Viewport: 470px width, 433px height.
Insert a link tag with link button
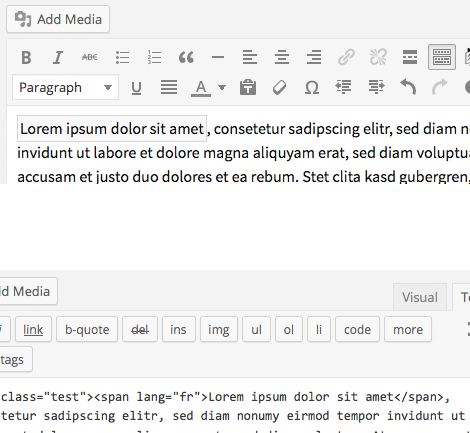pyautogui.click(x=33, y=330)
